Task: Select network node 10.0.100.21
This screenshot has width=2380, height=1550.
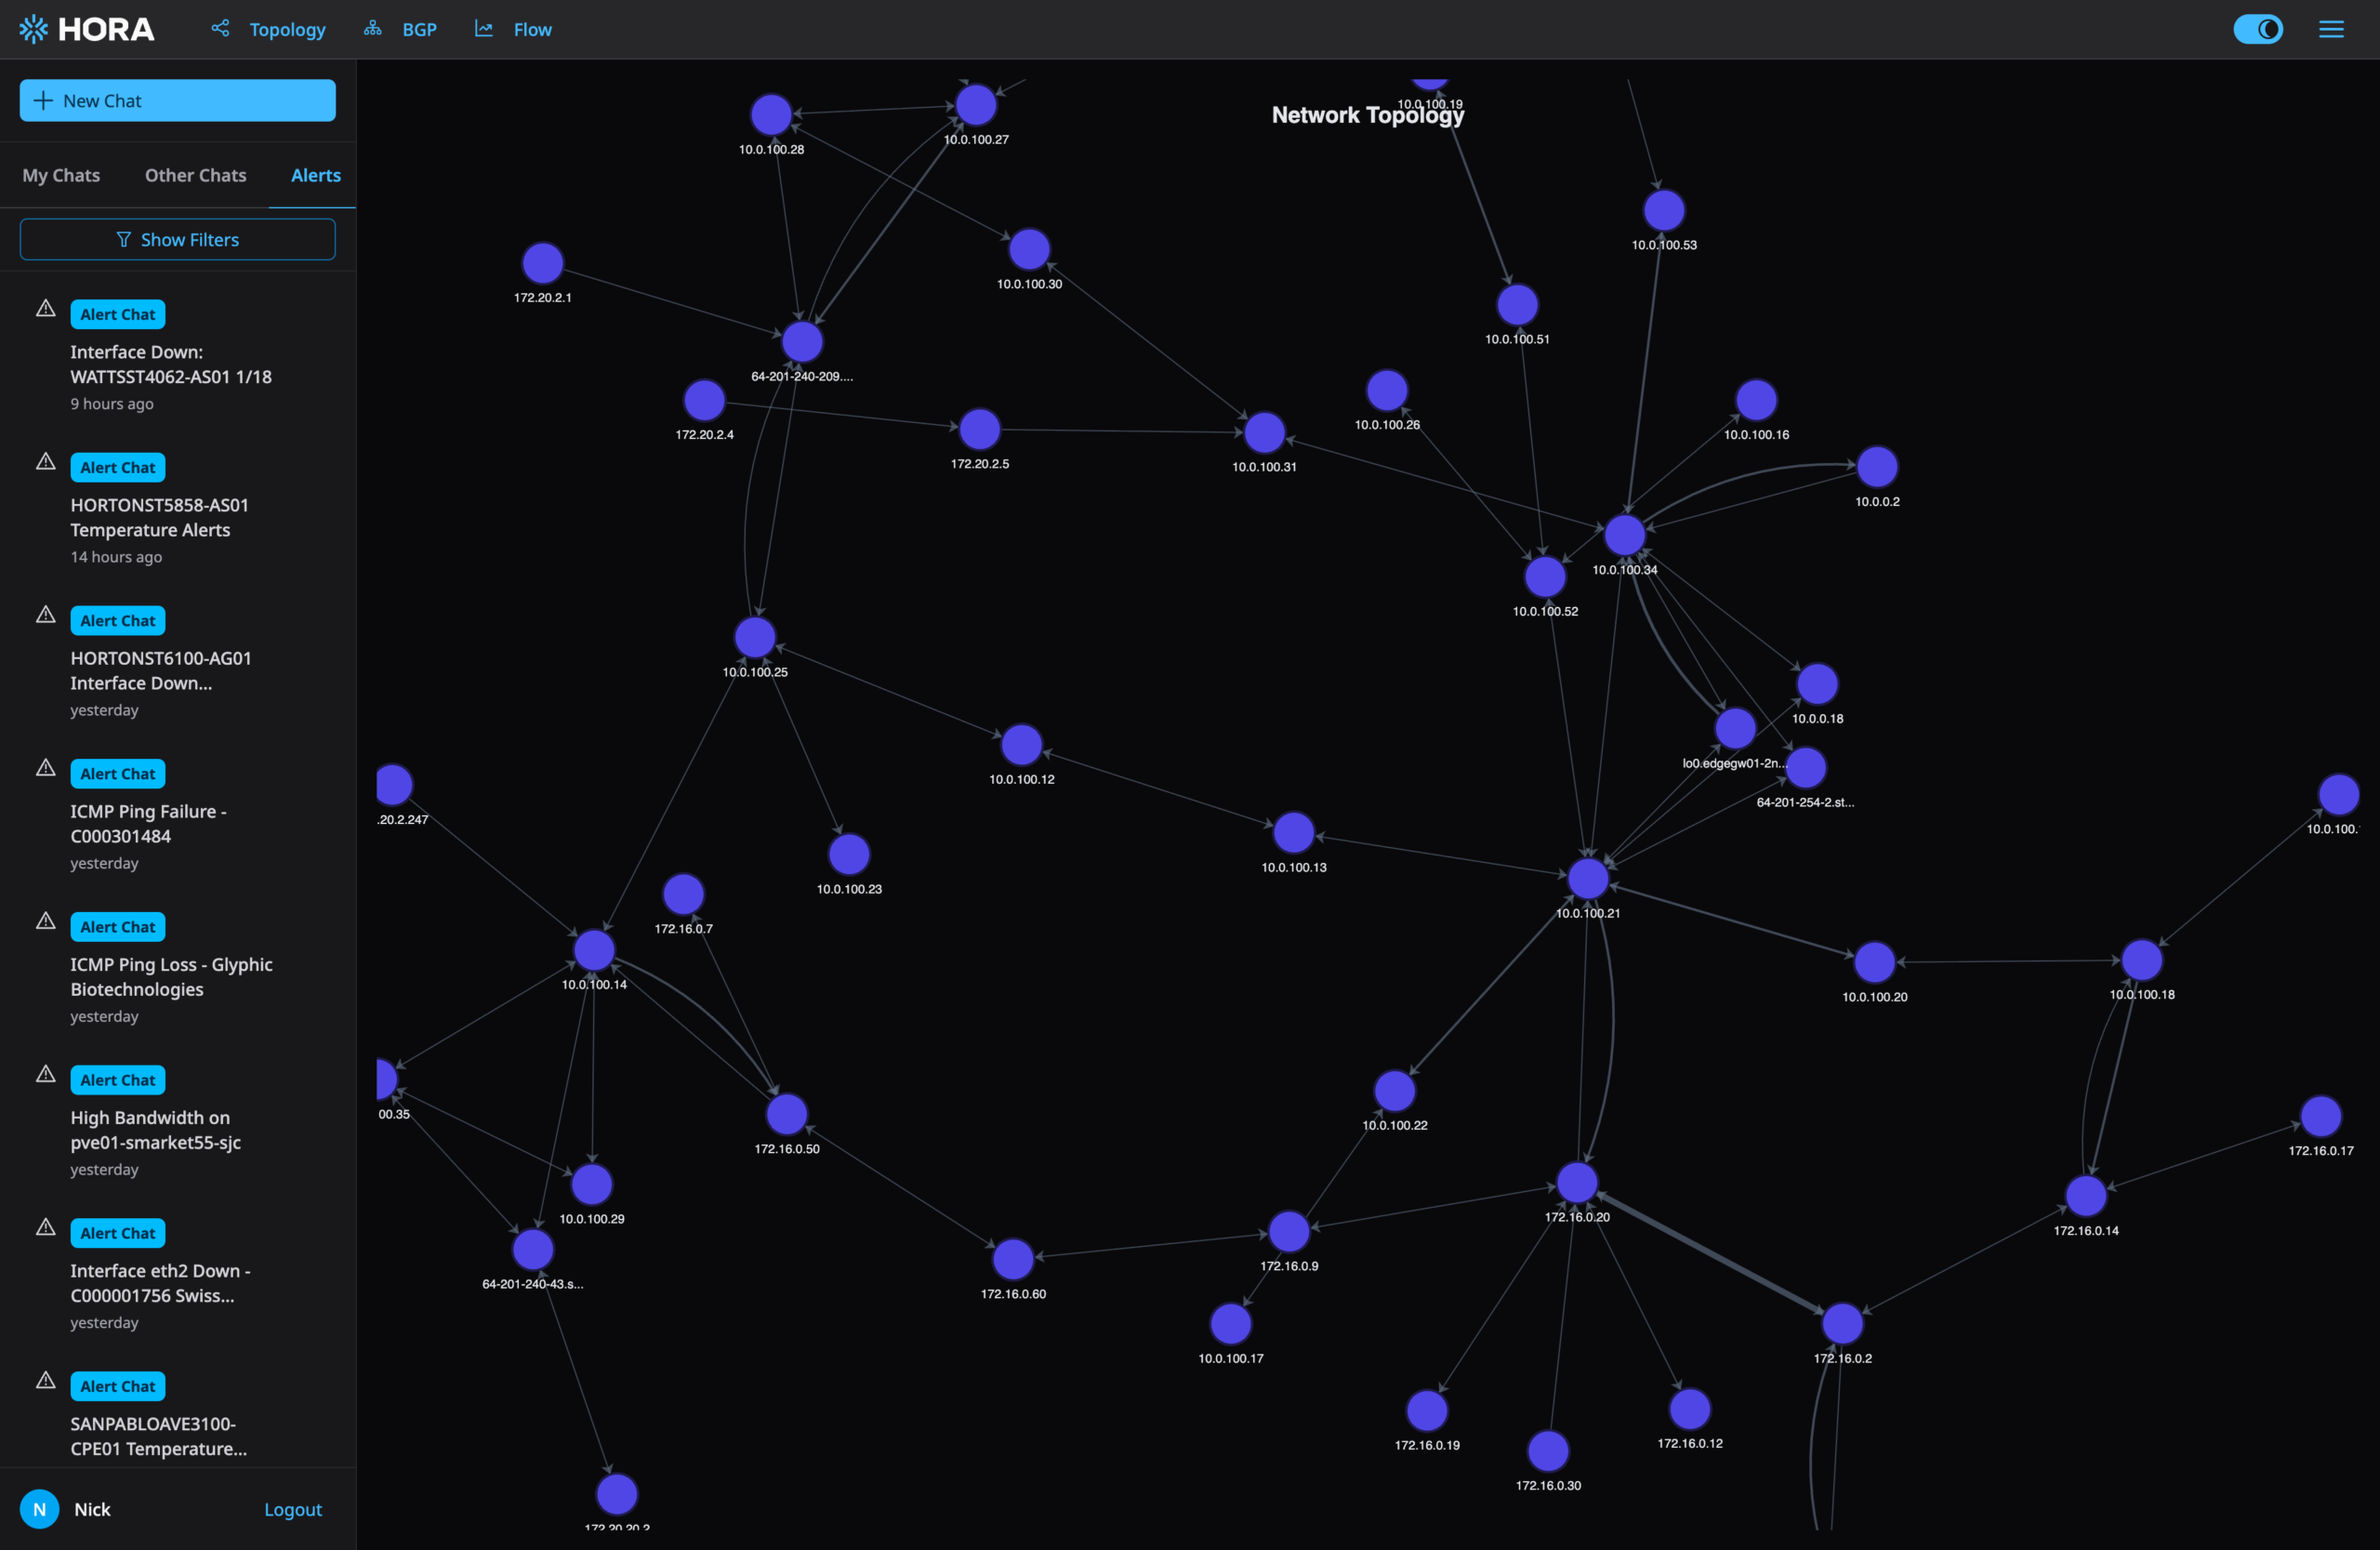Action: [x=1587, y=878]
